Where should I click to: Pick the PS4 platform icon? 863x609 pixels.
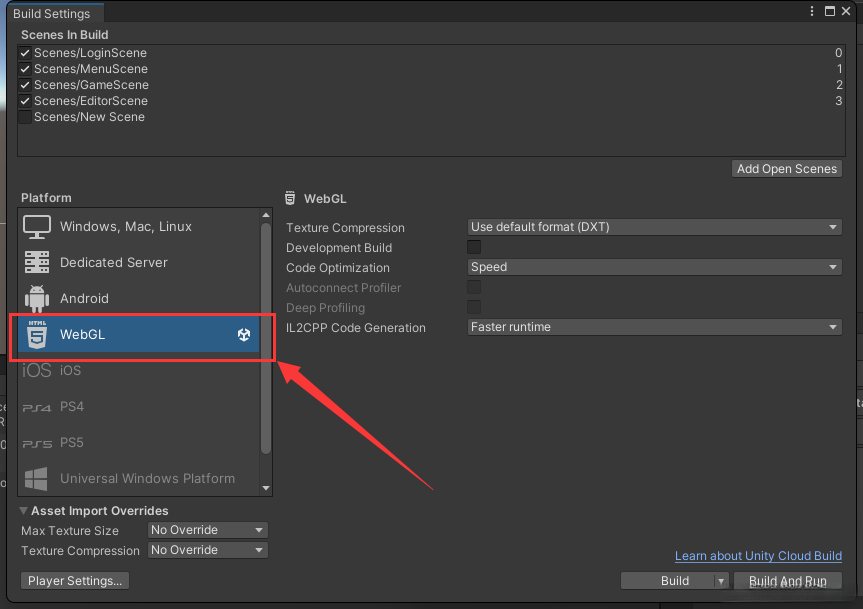(37, 407)
